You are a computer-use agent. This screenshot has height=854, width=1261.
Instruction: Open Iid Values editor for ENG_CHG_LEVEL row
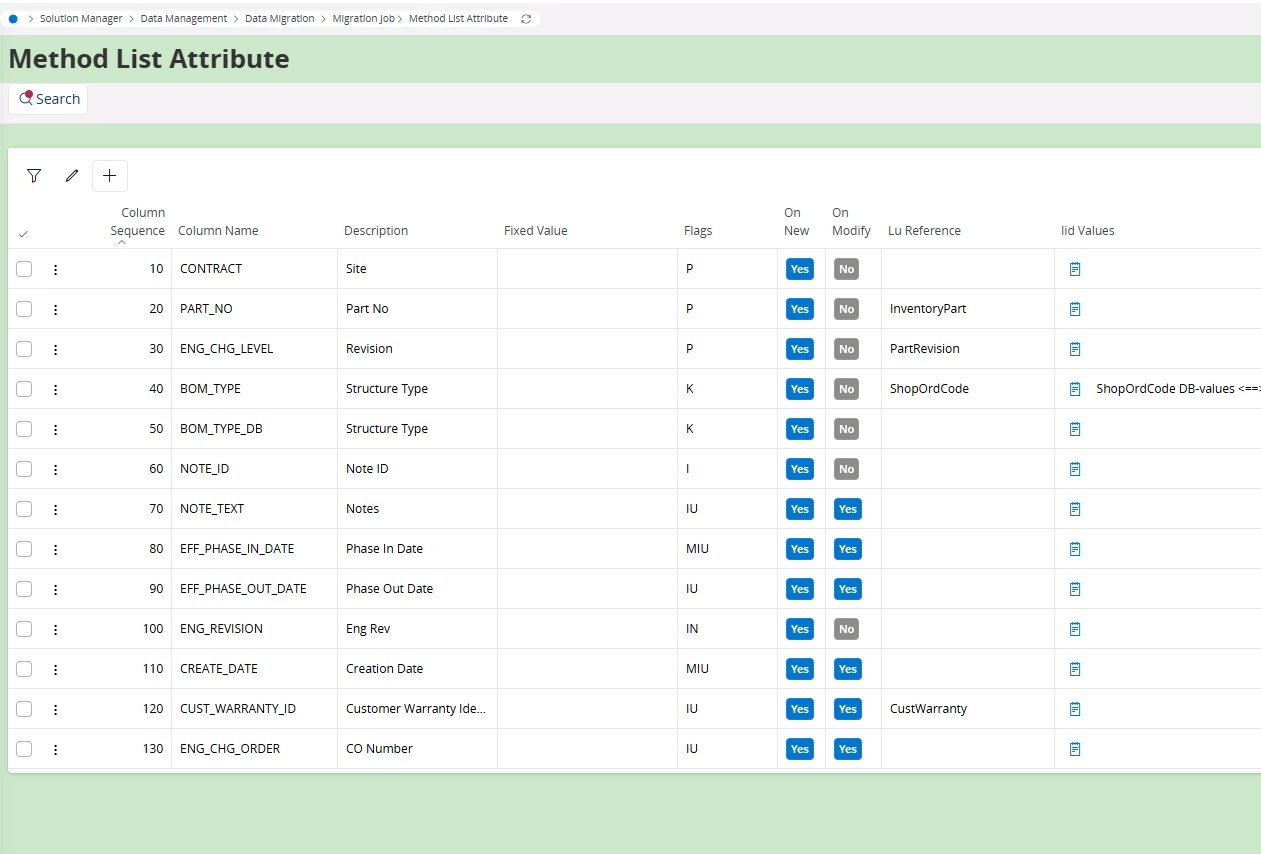pyautogui.click(x=1075, y=349)
